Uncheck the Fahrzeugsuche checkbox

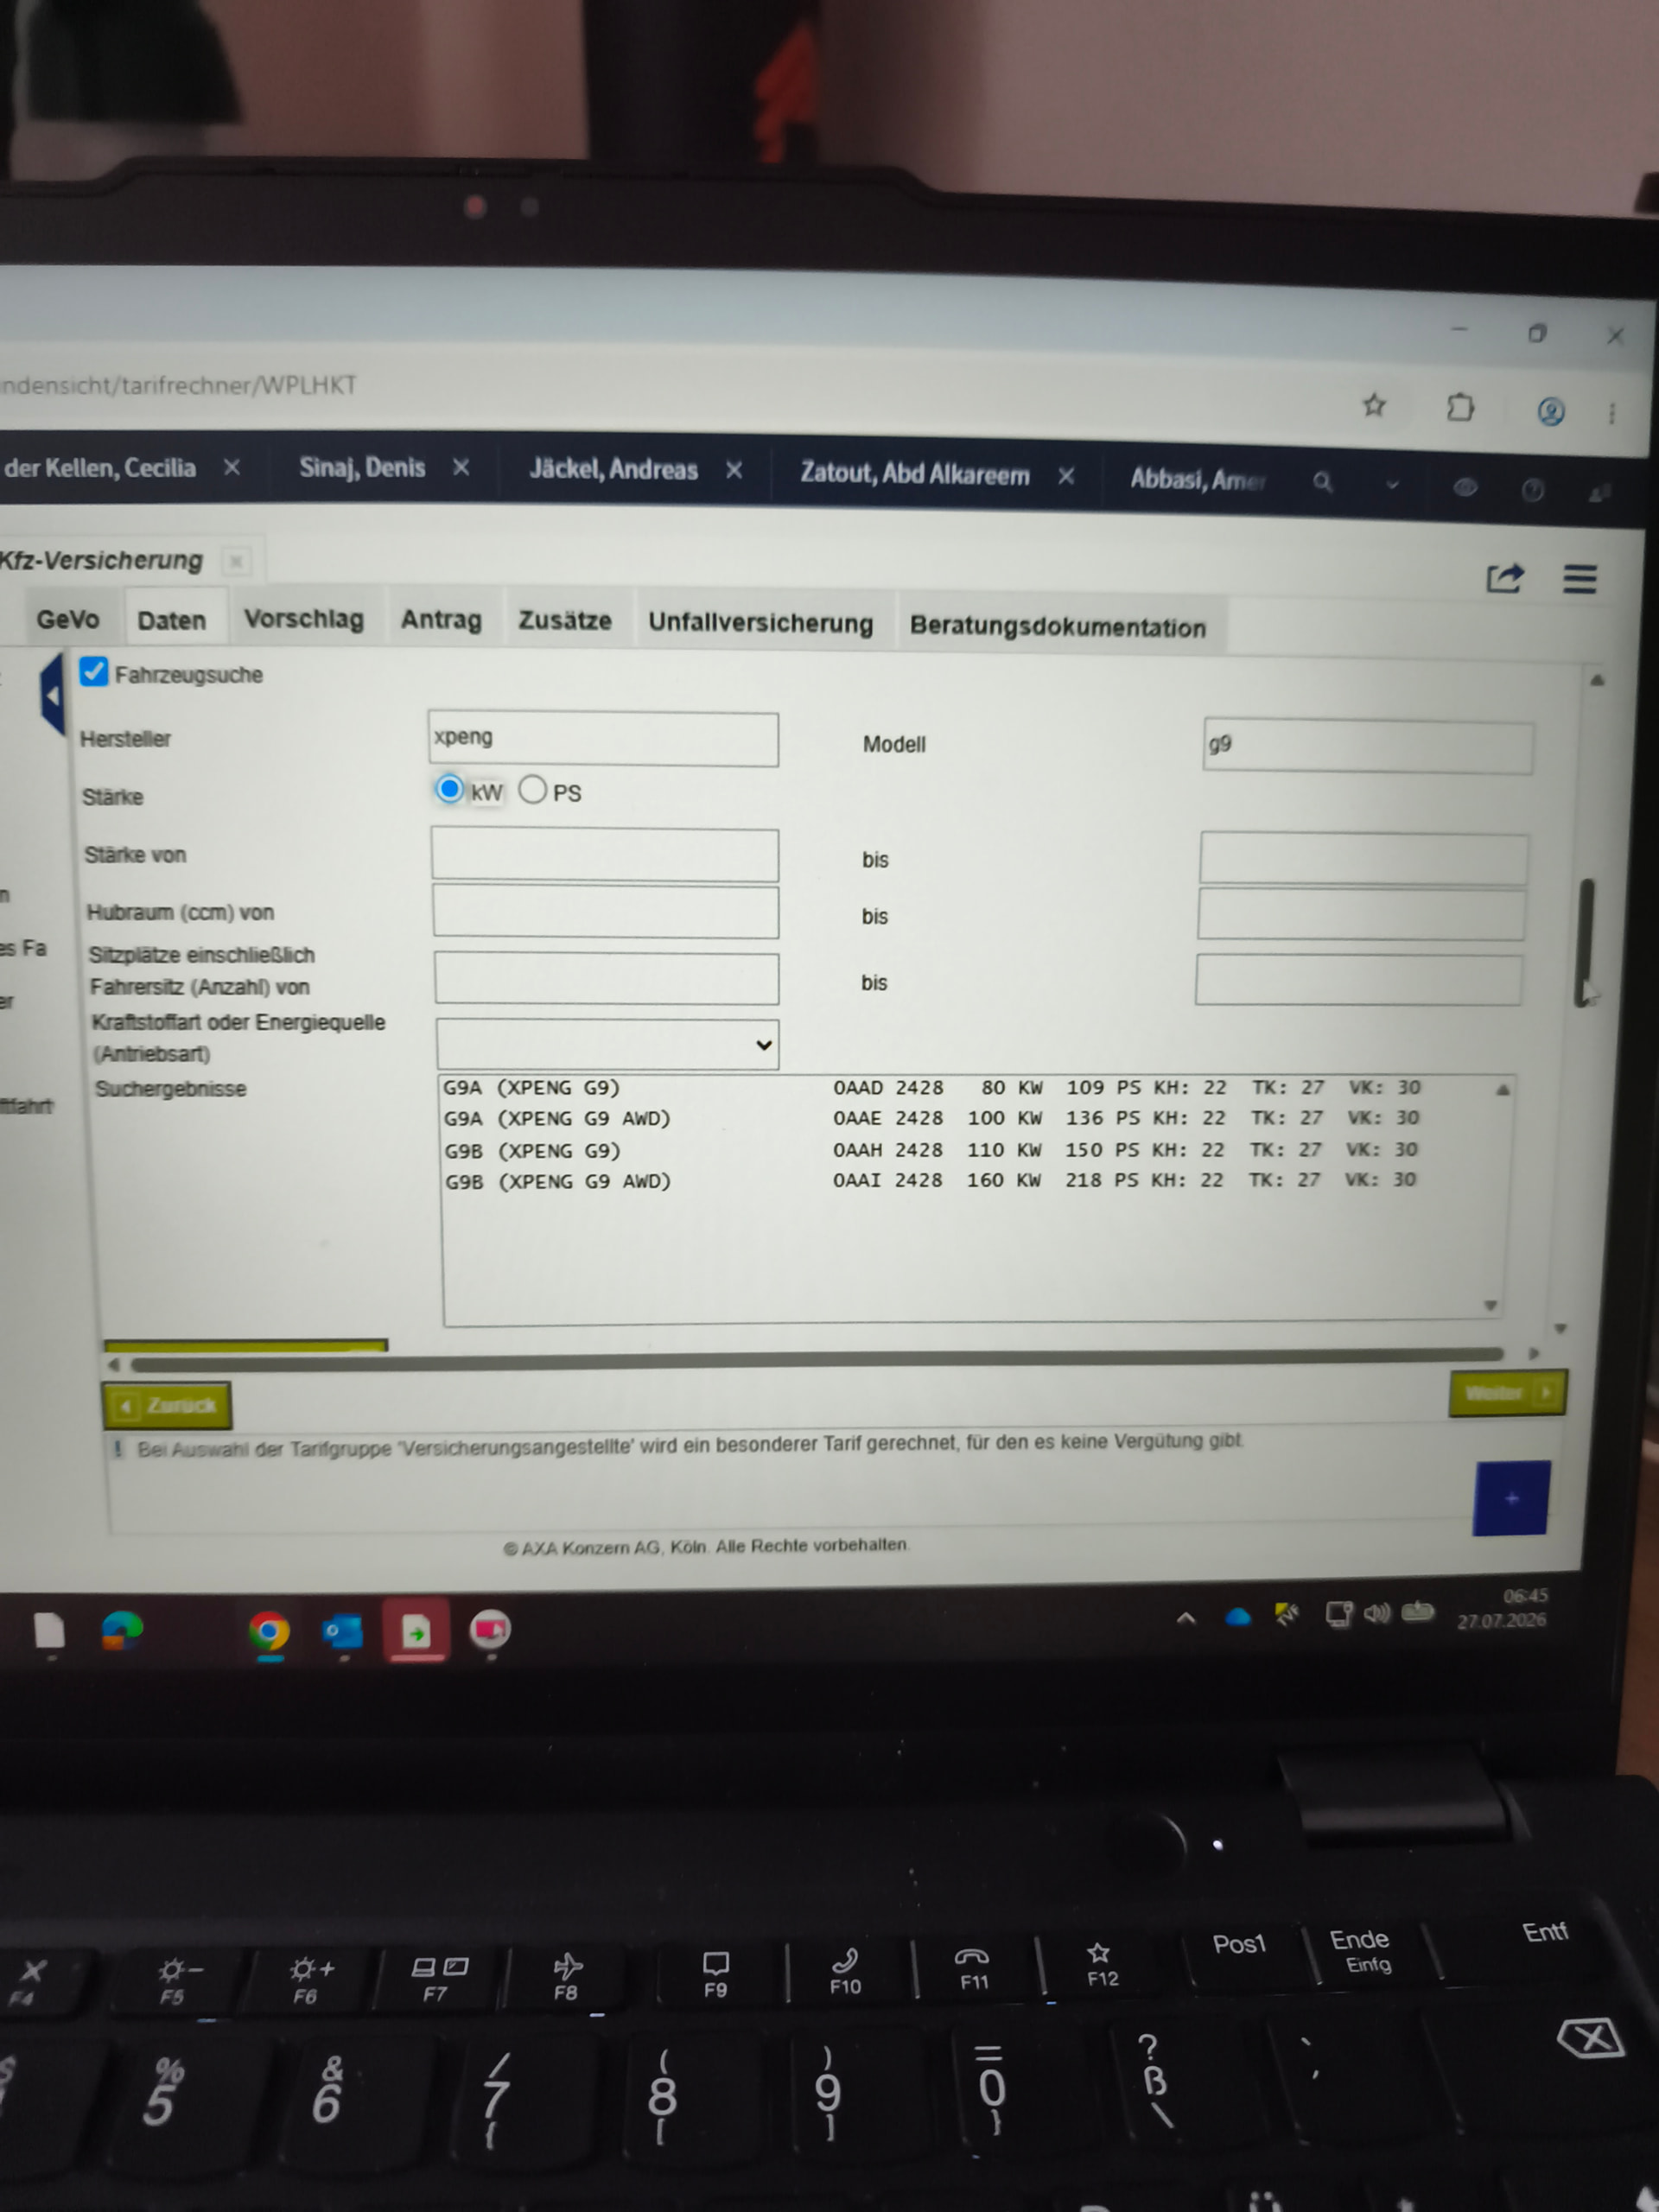(x=94, y=672)
